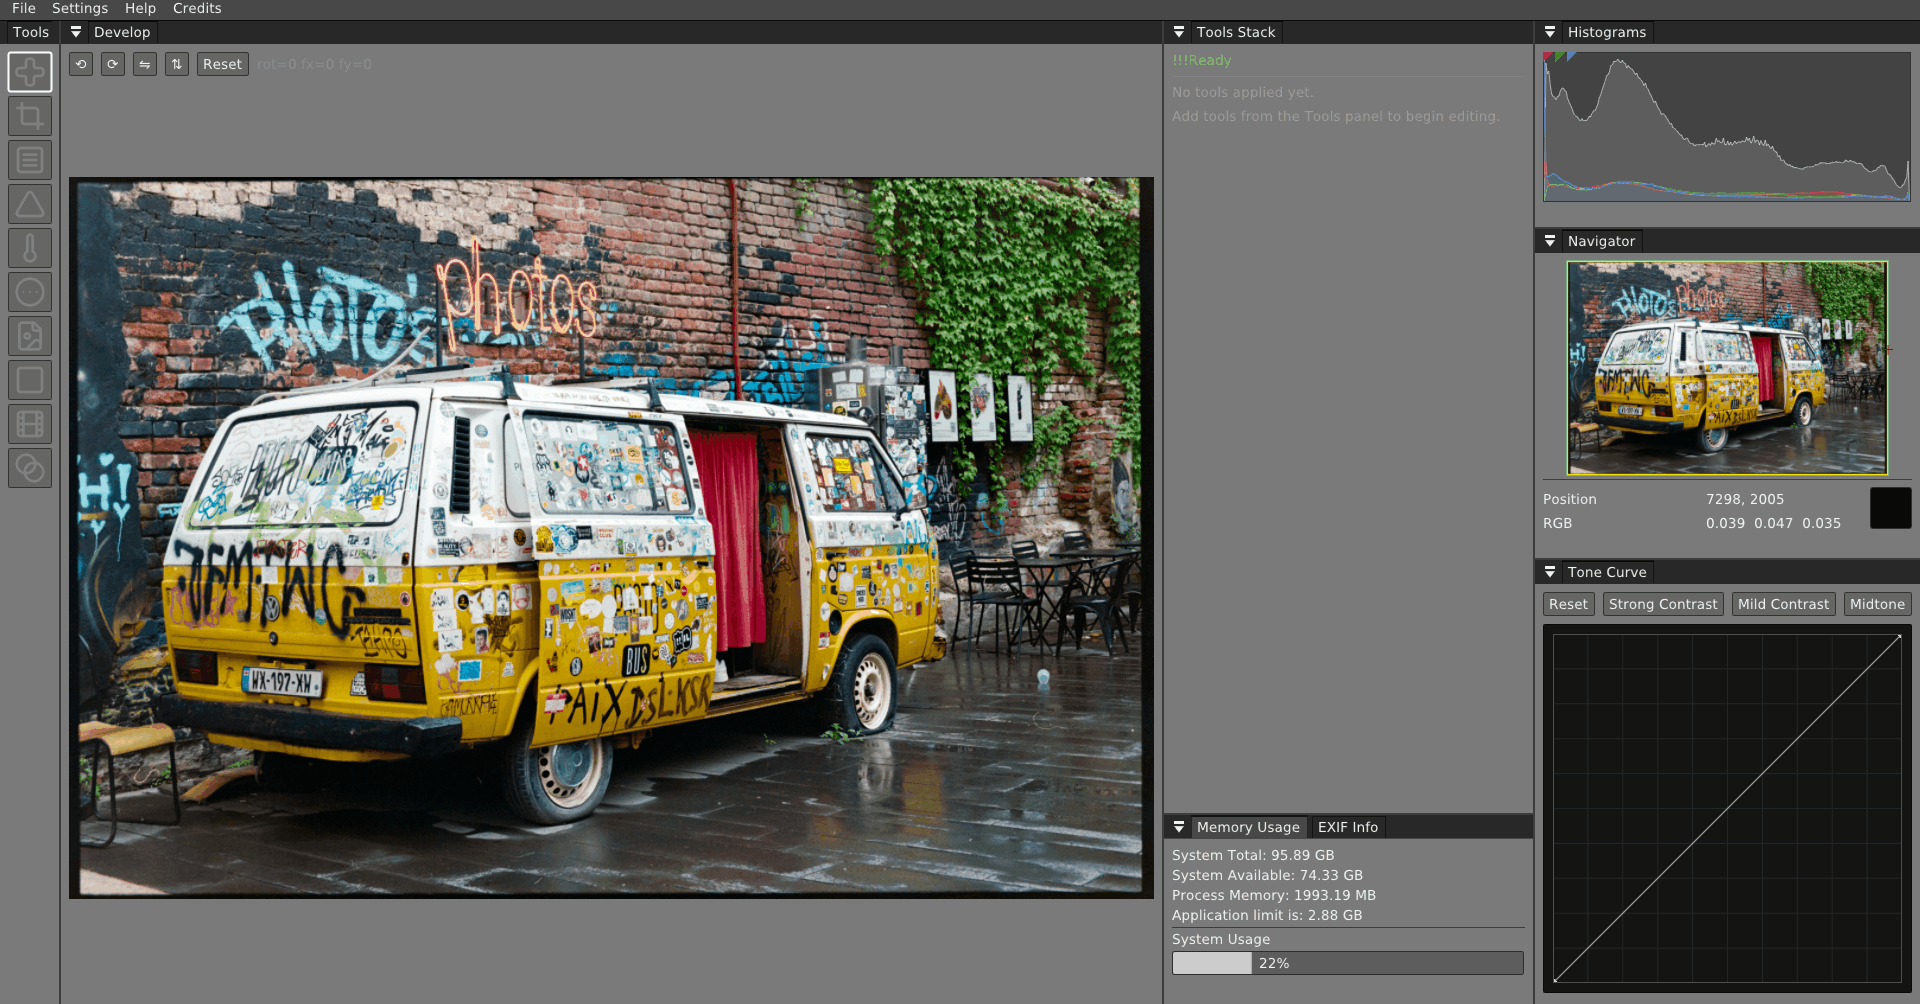Select the thermometer temperature tool

pyautogui.click(x=30, y=247)
